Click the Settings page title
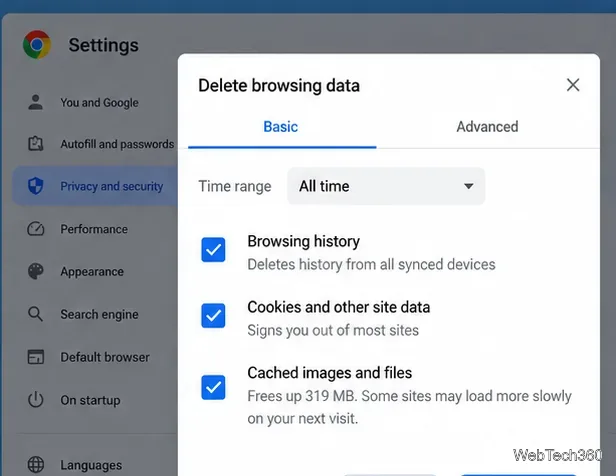This screenshot has width=616, height=476. [103, 45]
